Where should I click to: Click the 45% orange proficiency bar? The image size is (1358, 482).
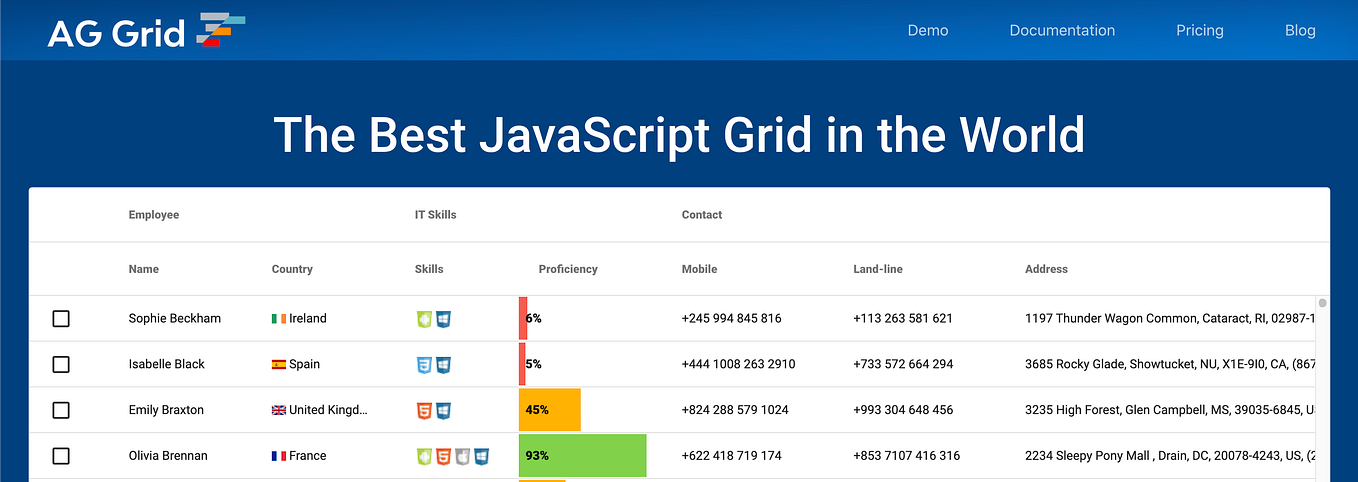pos(550,410)
